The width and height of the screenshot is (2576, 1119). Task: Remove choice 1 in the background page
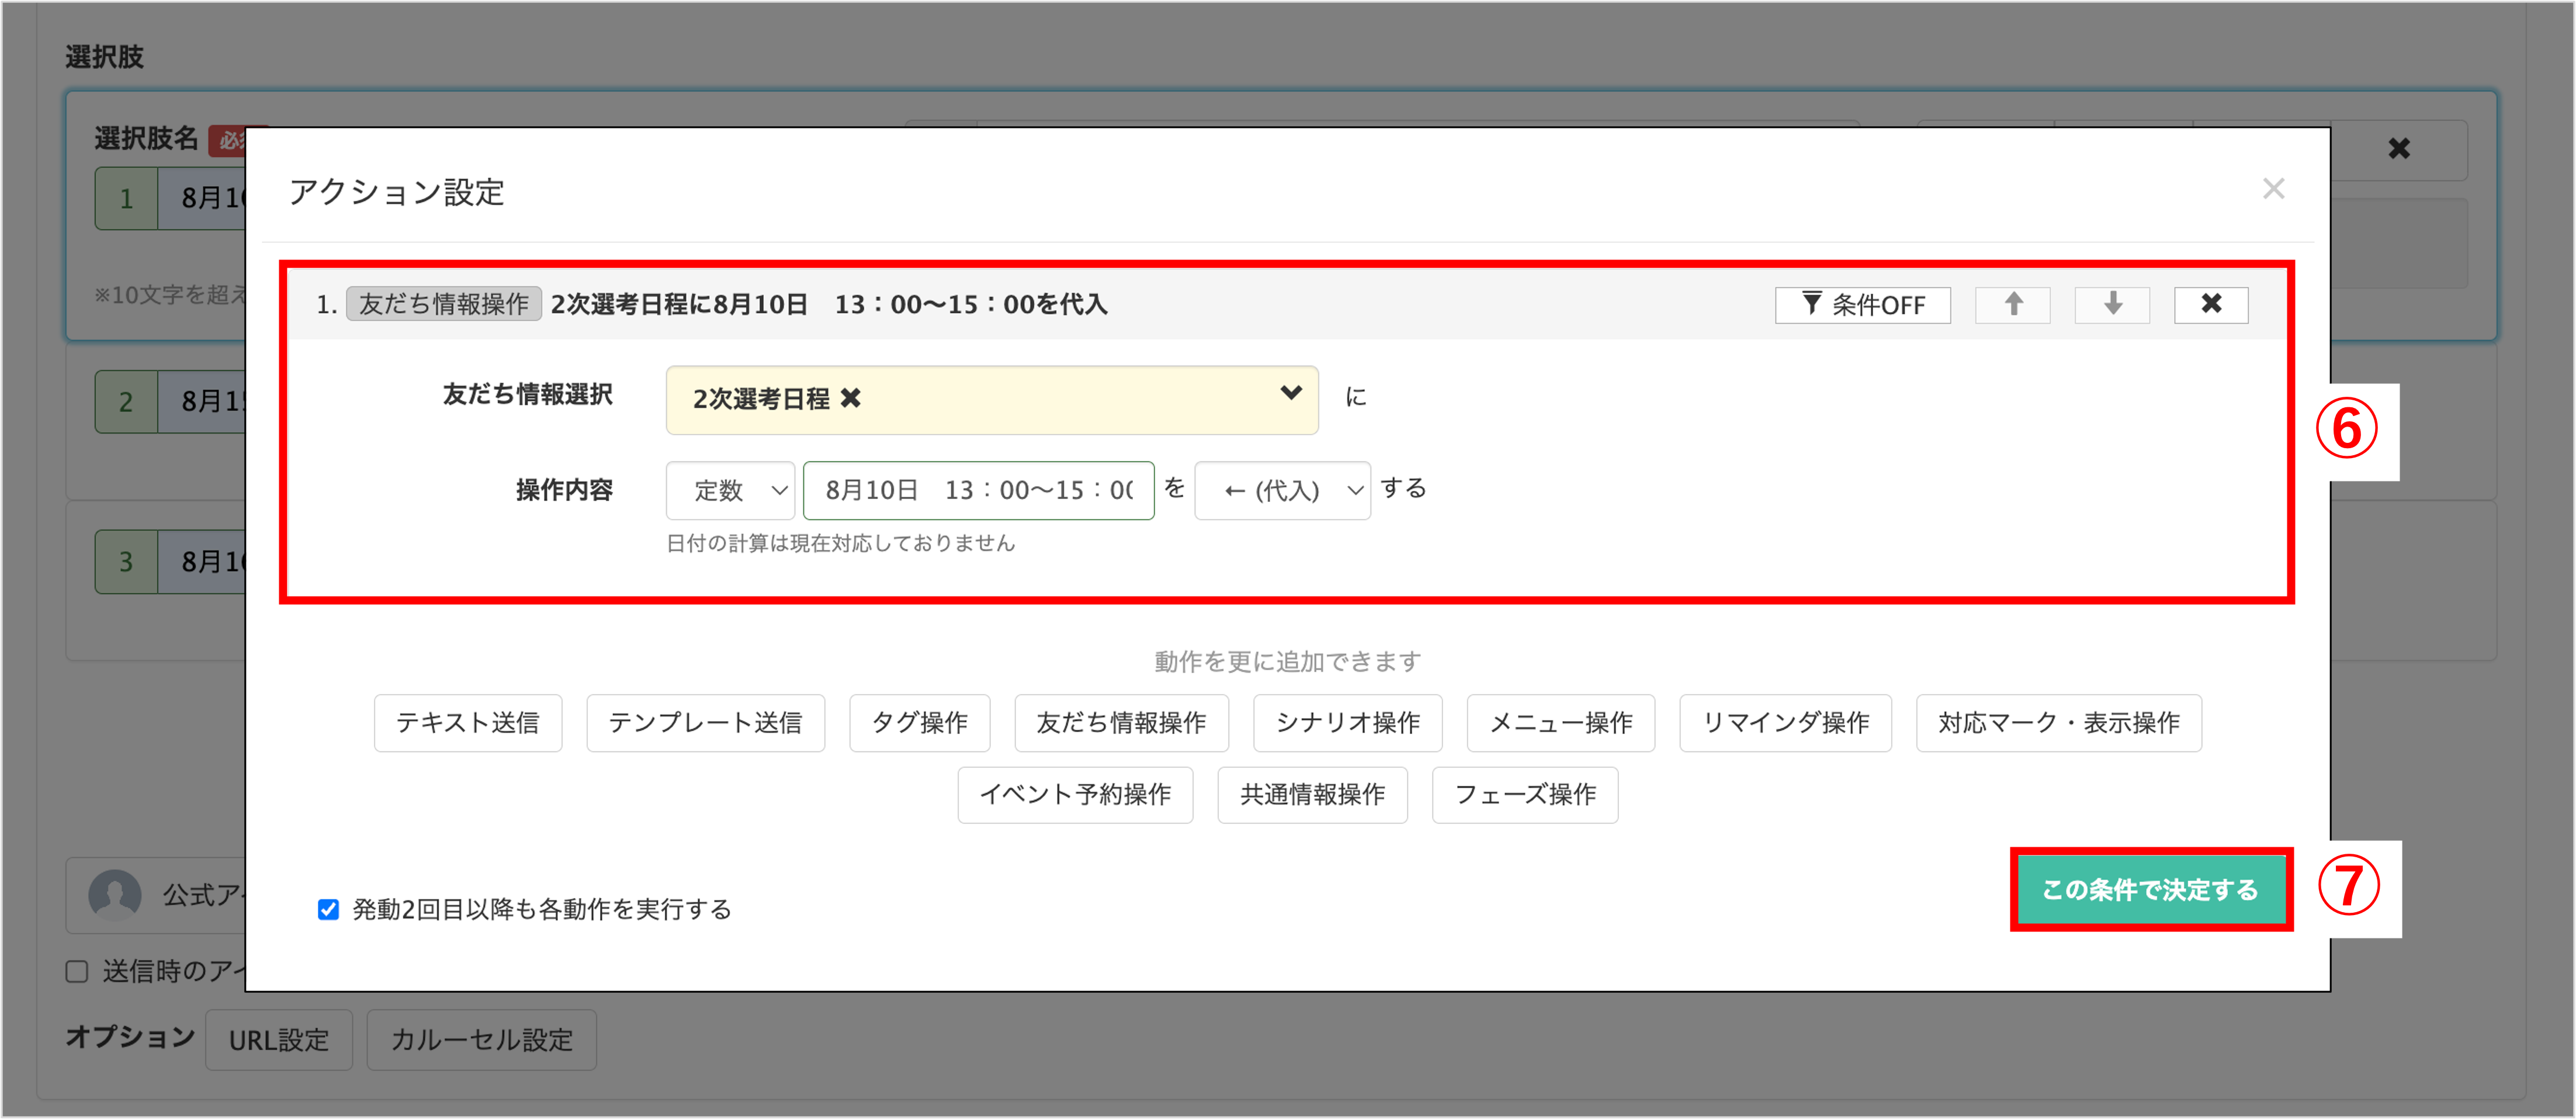click(x=2398, y=149)
